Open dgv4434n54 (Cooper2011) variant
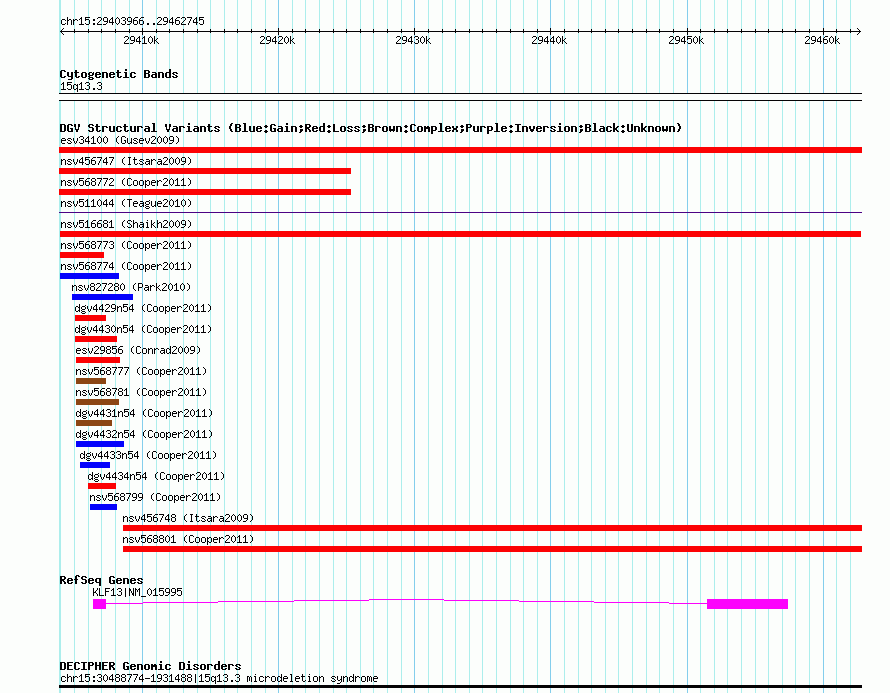Screen dimensions: 890x693 pos(156,476)
